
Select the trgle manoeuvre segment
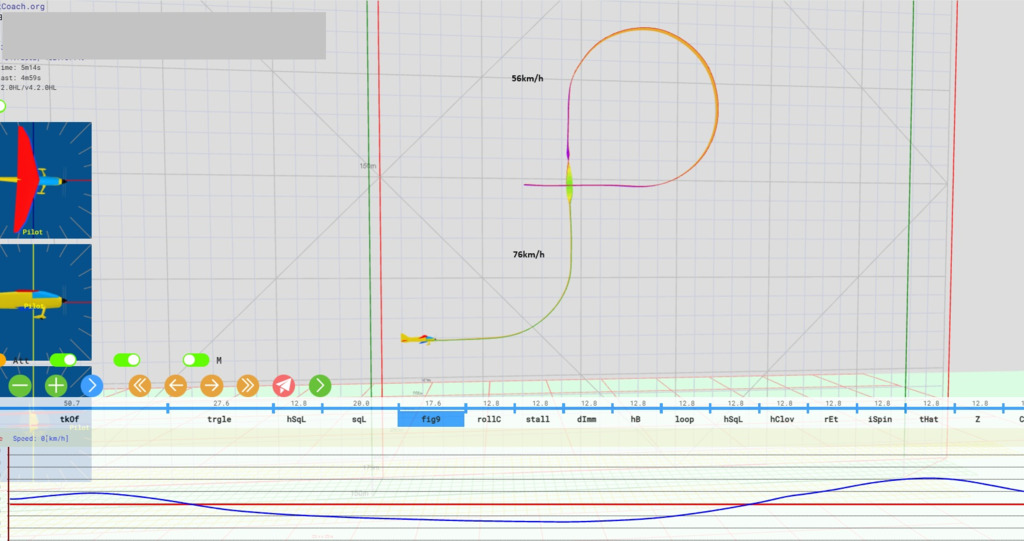(219, 419)
